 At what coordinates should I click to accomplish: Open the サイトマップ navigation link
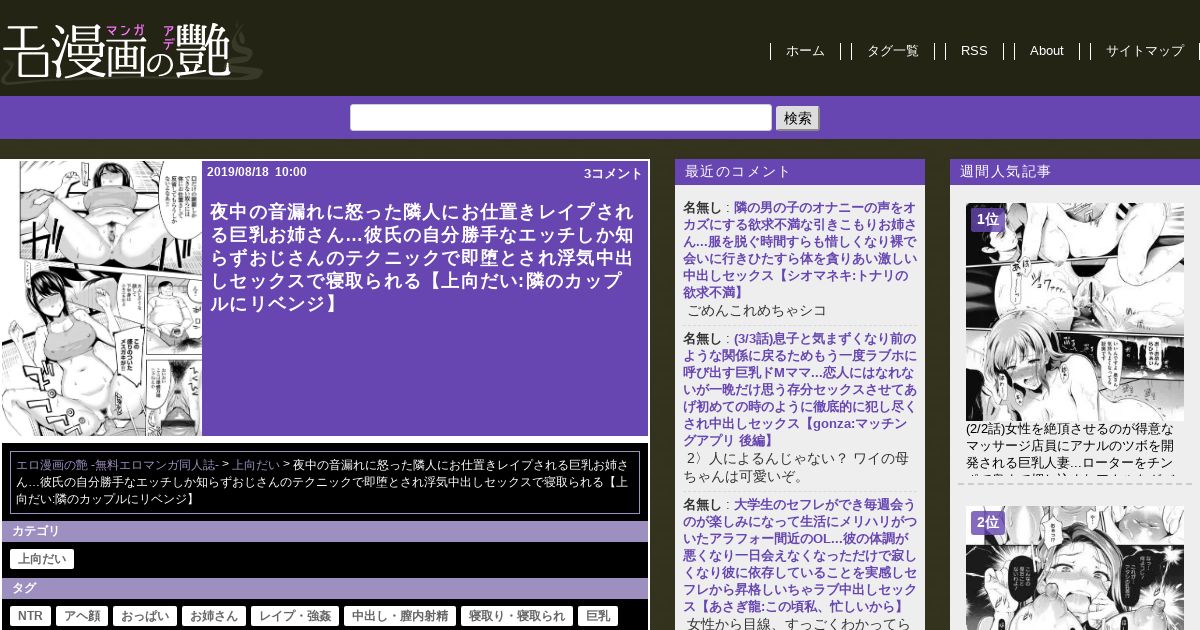1144,51
